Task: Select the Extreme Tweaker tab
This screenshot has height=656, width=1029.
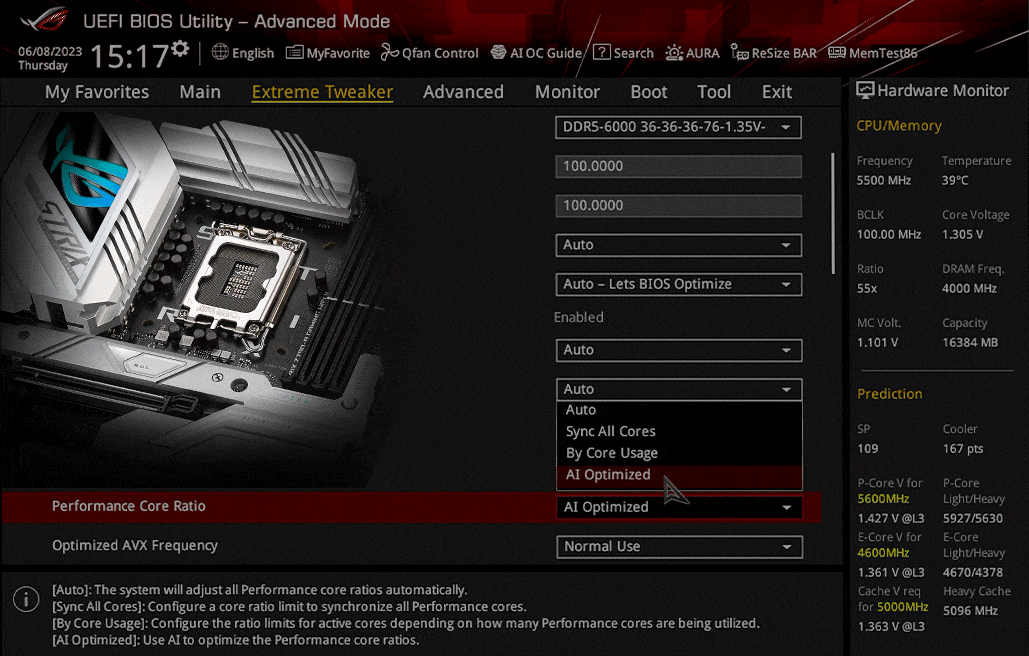Action: pyautogui.click(x=322, y=92)
